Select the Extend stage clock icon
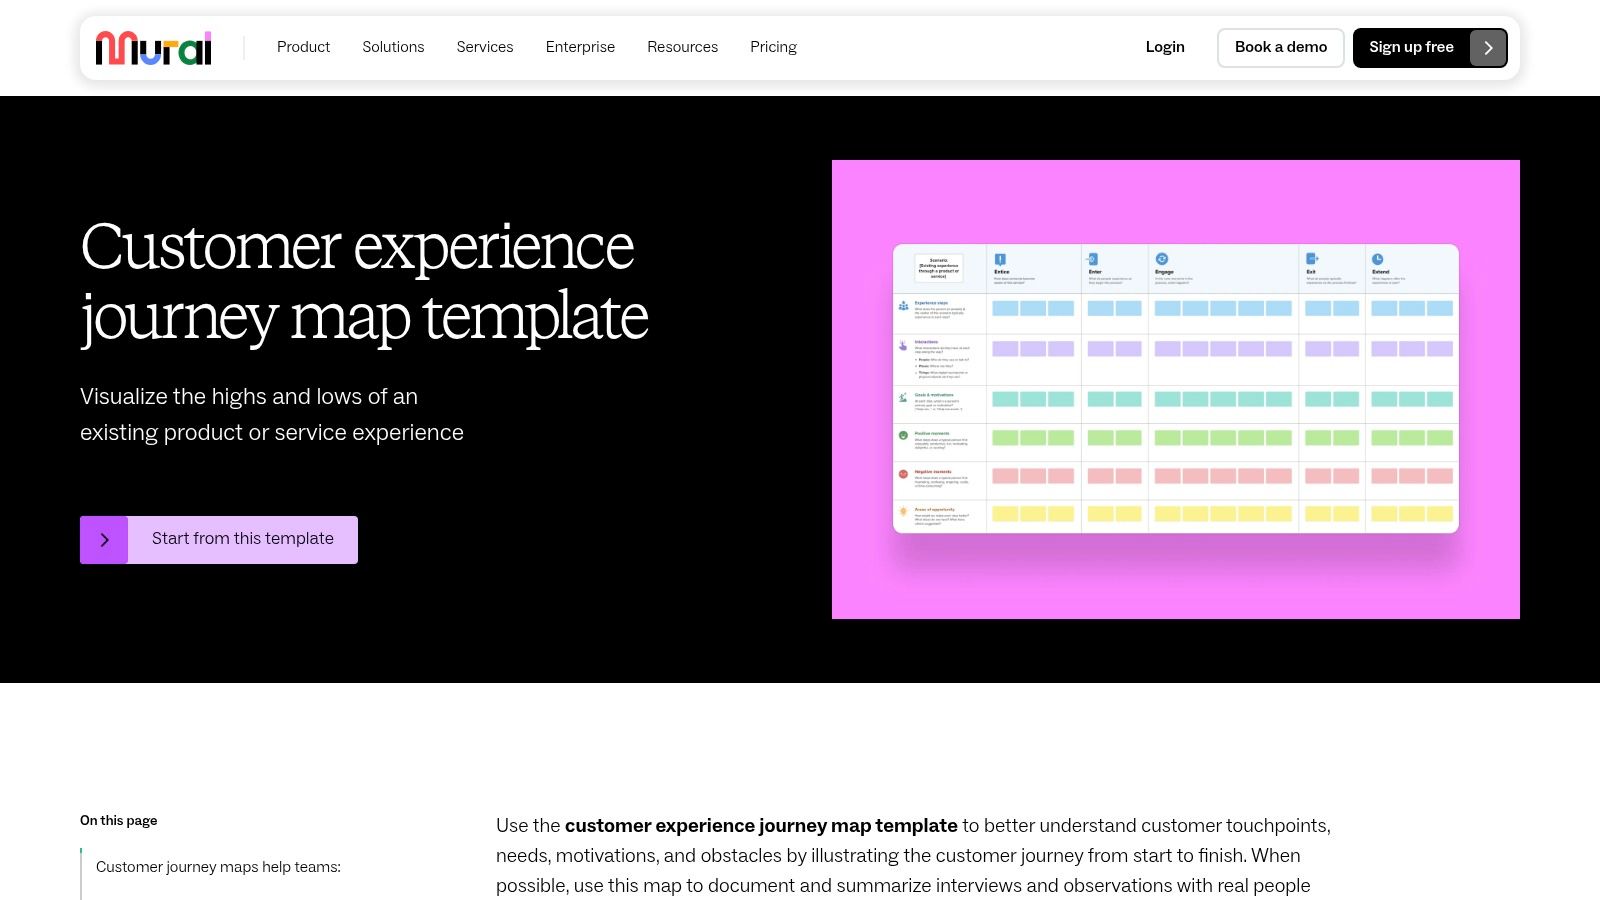1600x900 pixels. point(1377,258)
